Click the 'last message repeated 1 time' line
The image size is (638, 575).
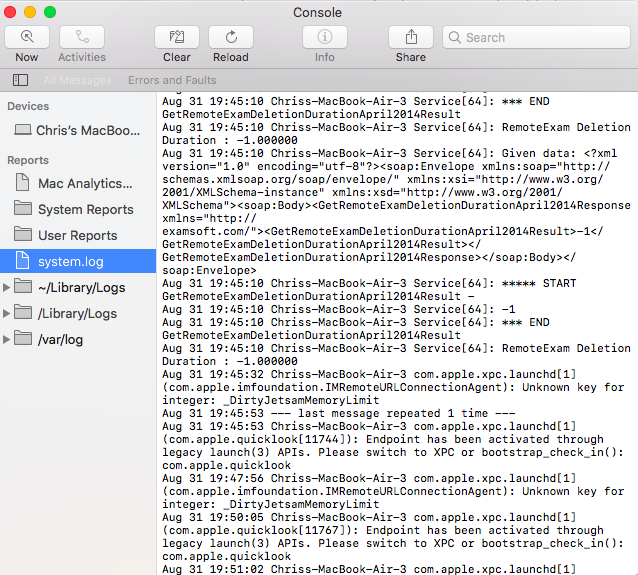click(339, 413)
